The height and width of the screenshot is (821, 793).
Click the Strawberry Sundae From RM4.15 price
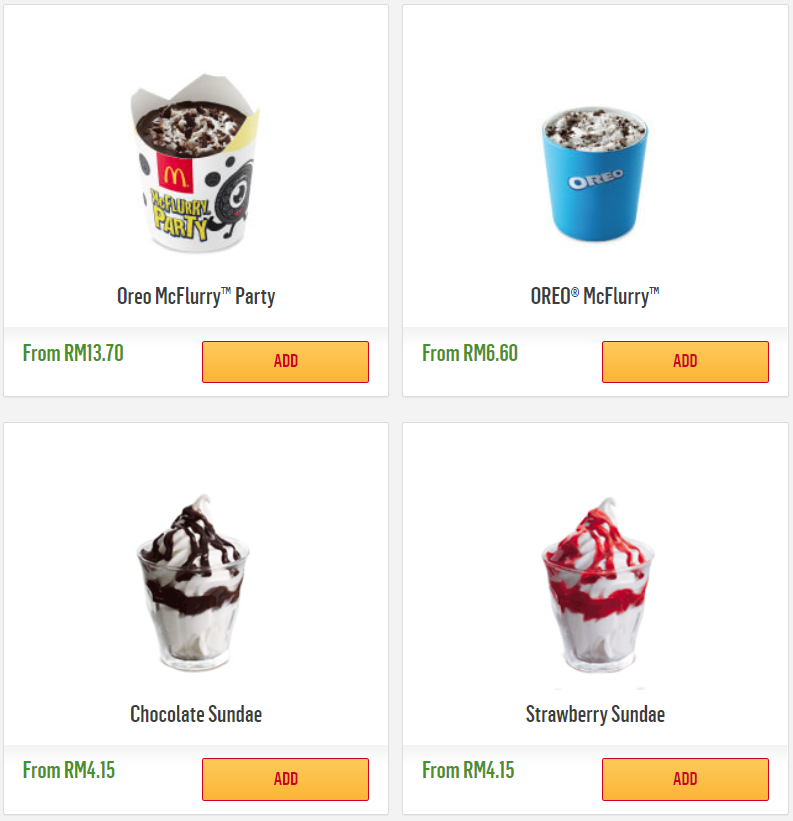click(468, 771)
